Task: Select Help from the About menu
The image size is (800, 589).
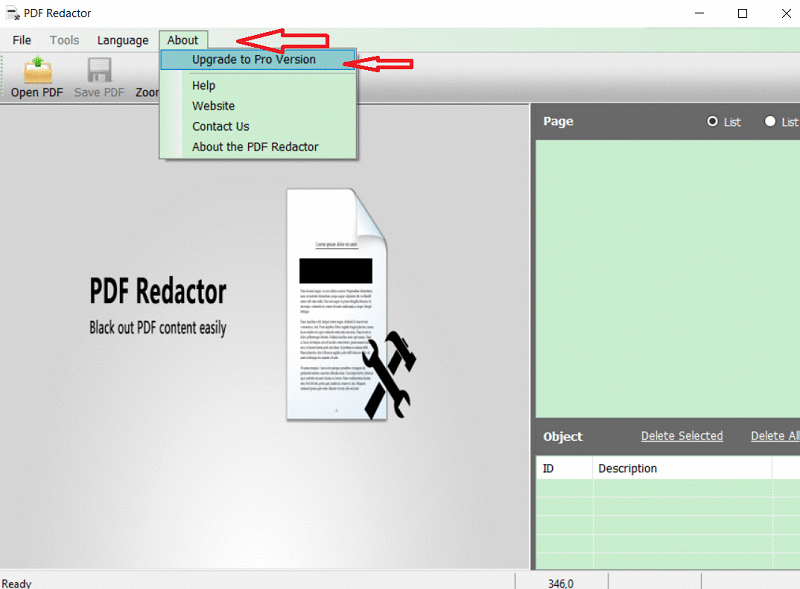Action: 204,86
